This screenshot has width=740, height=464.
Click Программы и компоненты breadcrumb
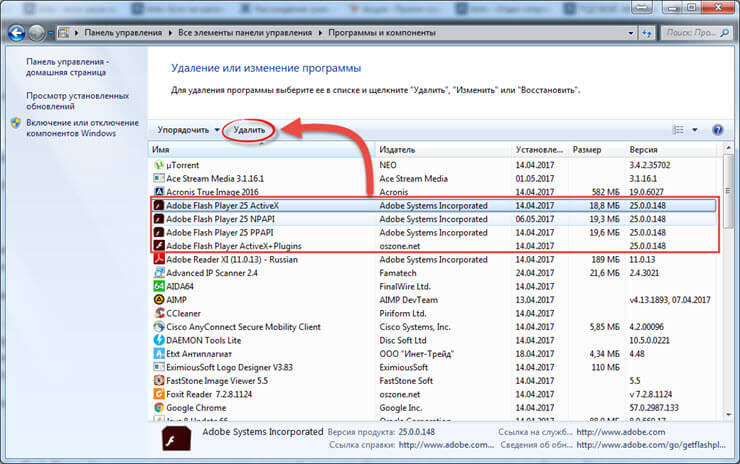coord(382,33)
